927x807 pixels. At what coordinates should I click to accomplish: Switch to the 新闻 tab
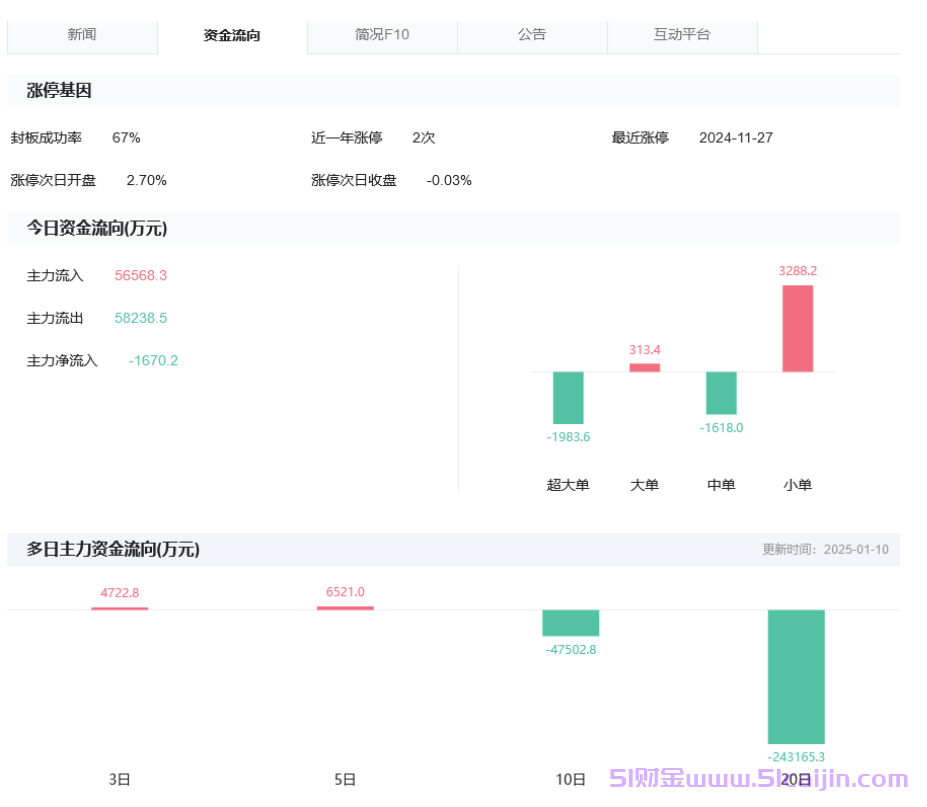click(x=82, y=35)
